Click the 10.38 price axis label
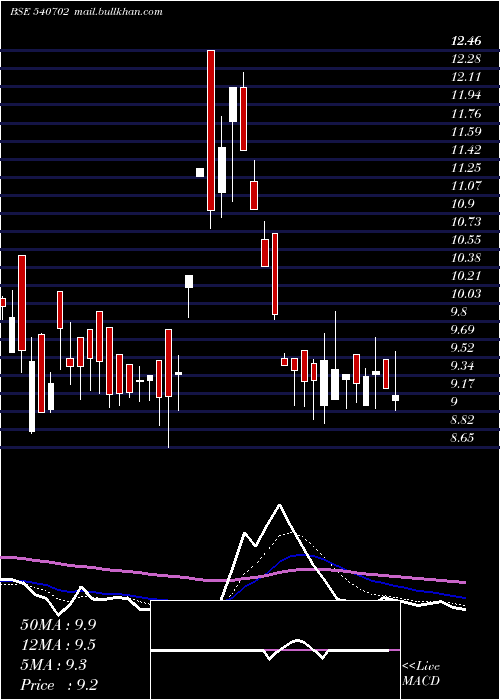Viewport: 500px width, 700px height. click(466, 258)
